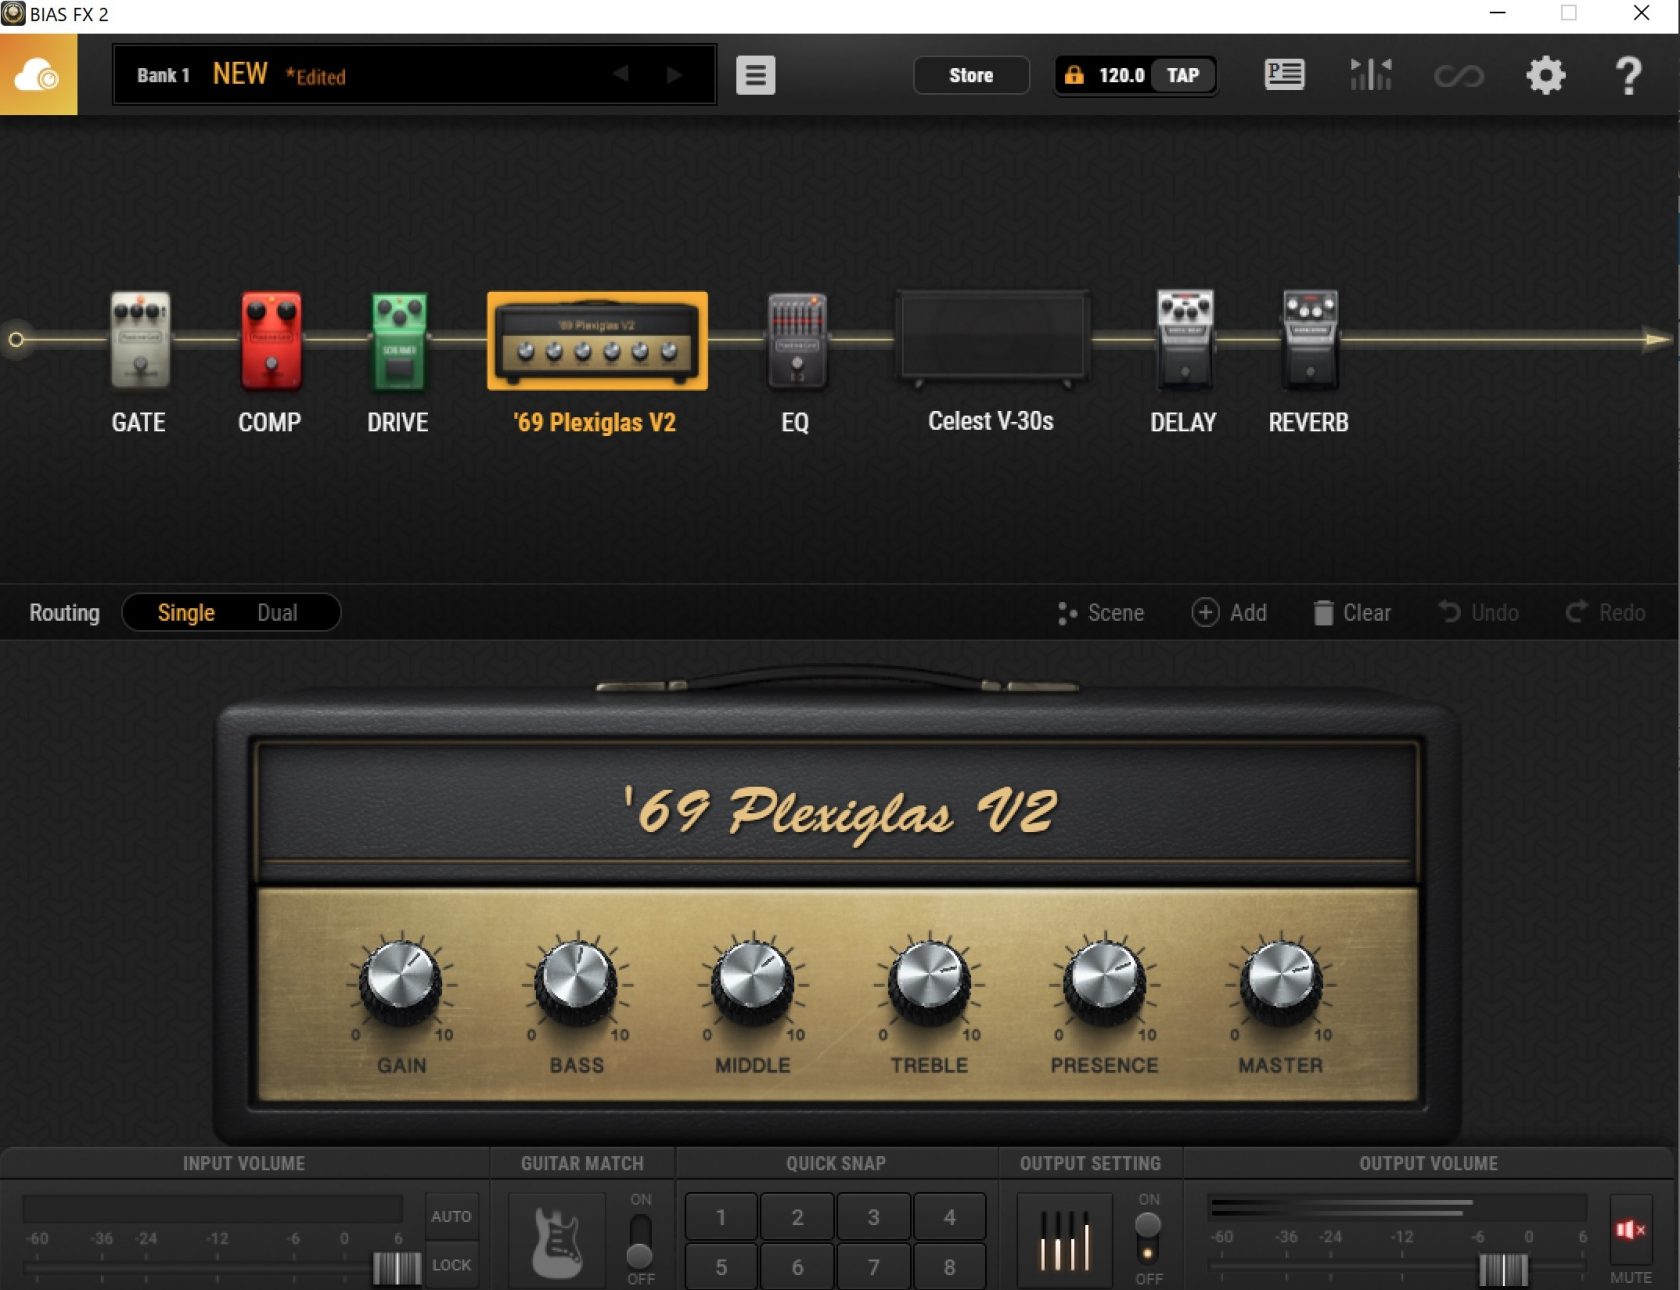Select the GATE pedal
The image size is (1680, 1290).
(x=140, y=339)
